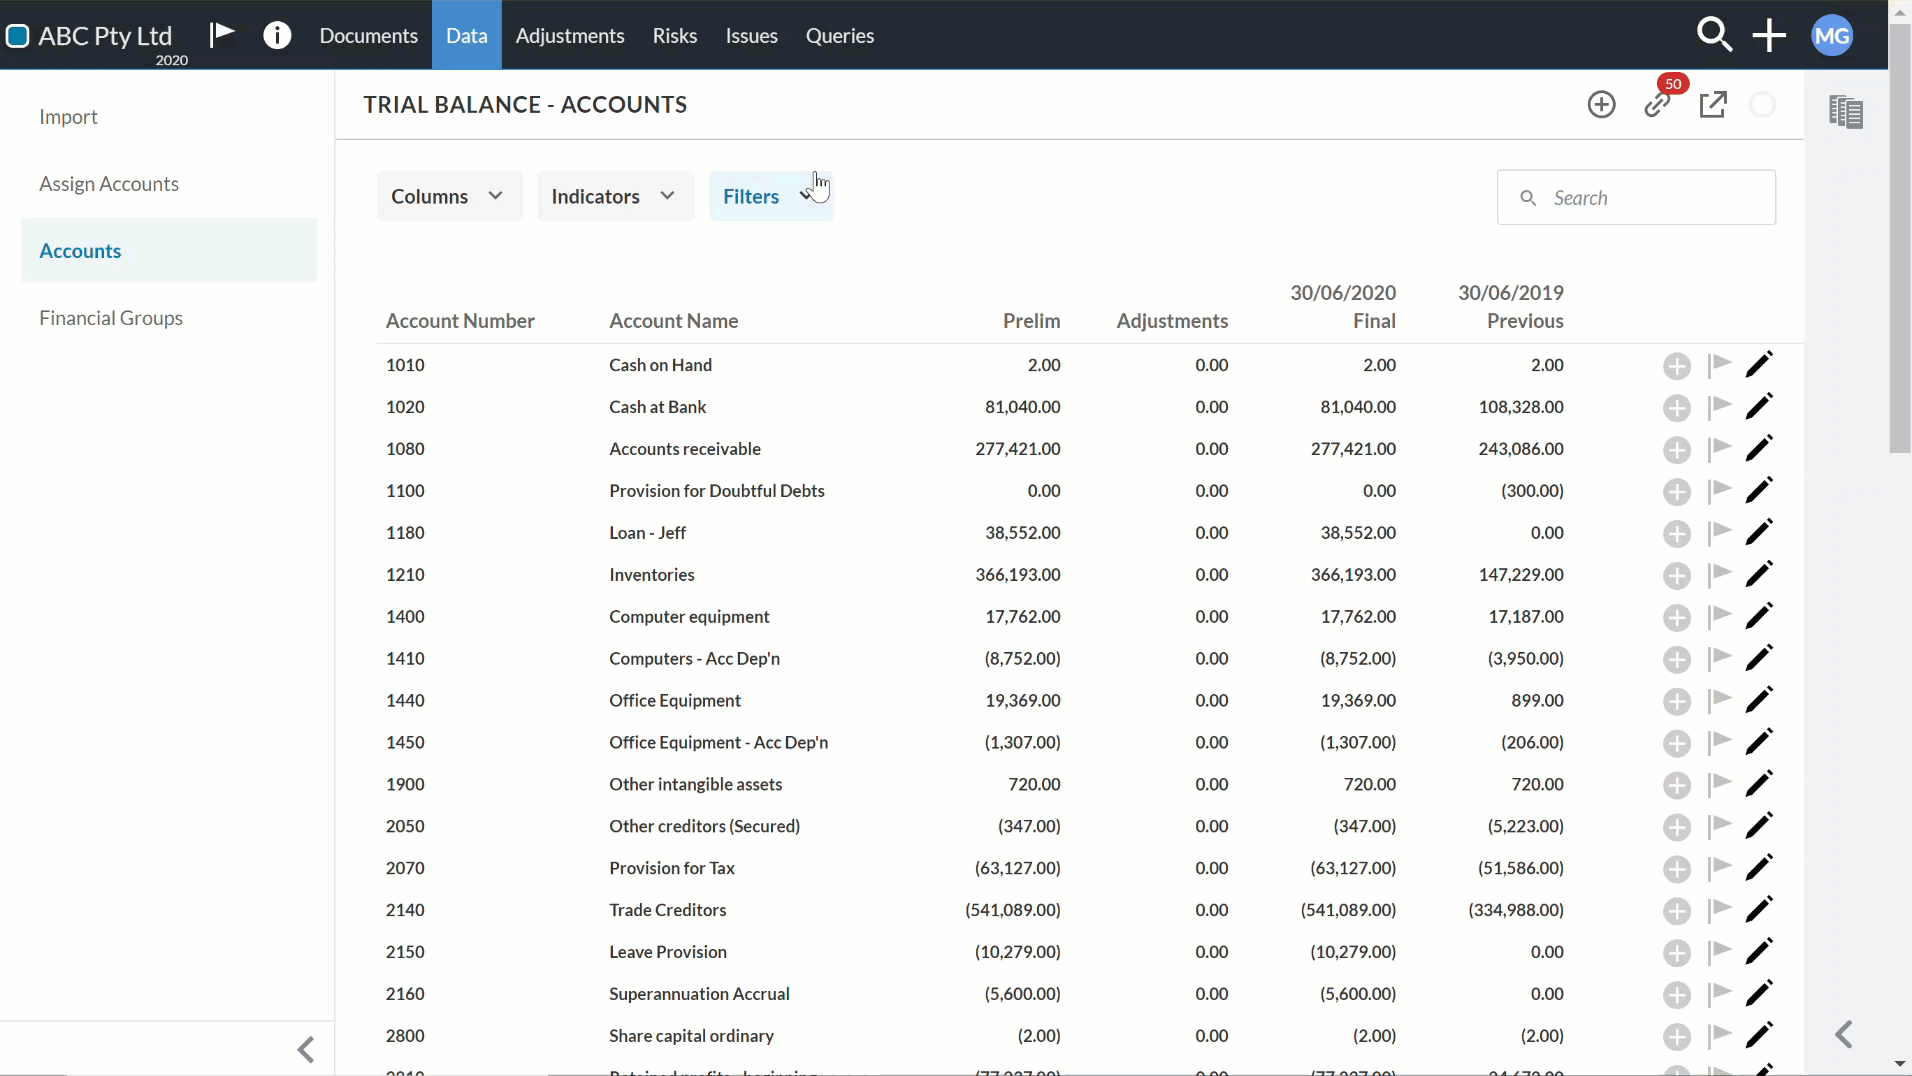
Task: Toggle the flag on Inventories row
Action: pyautogui.click(x=1719, y=574)
